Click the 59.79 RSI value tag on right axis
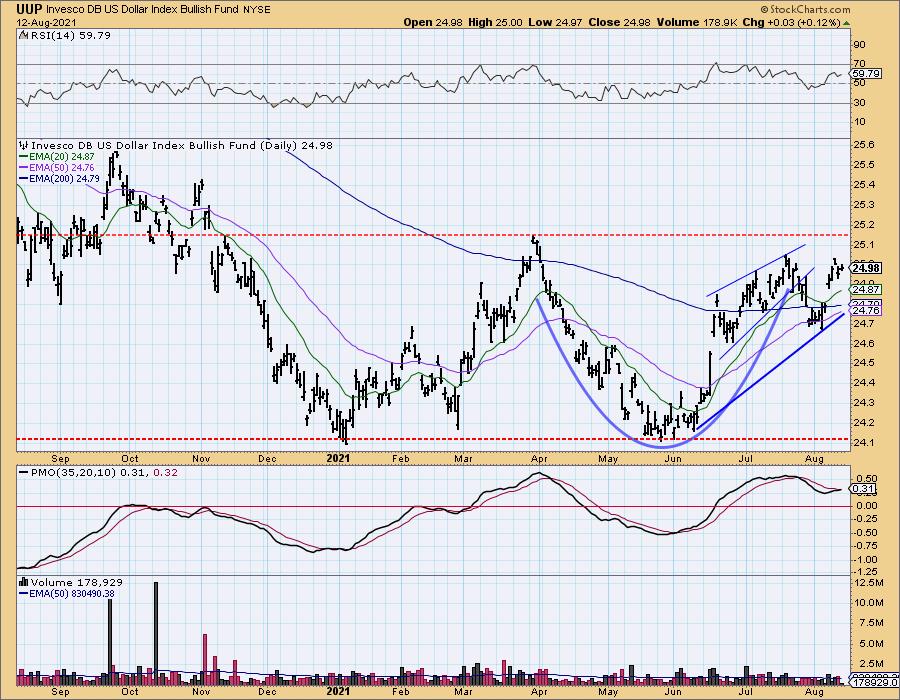 coord(866,73)
